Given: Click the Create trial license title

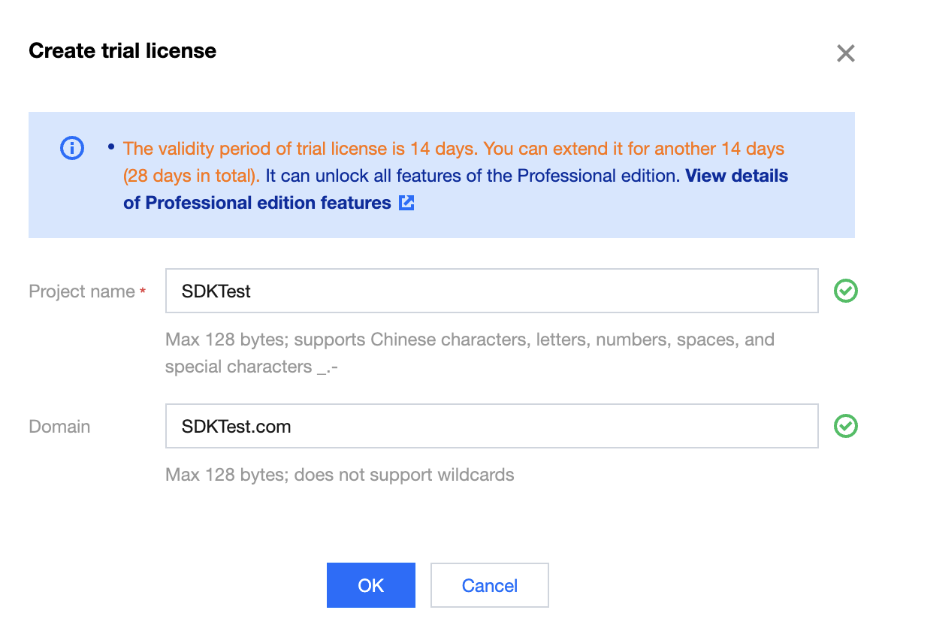Looking at the screenshot, I should (x=122, y=51).
